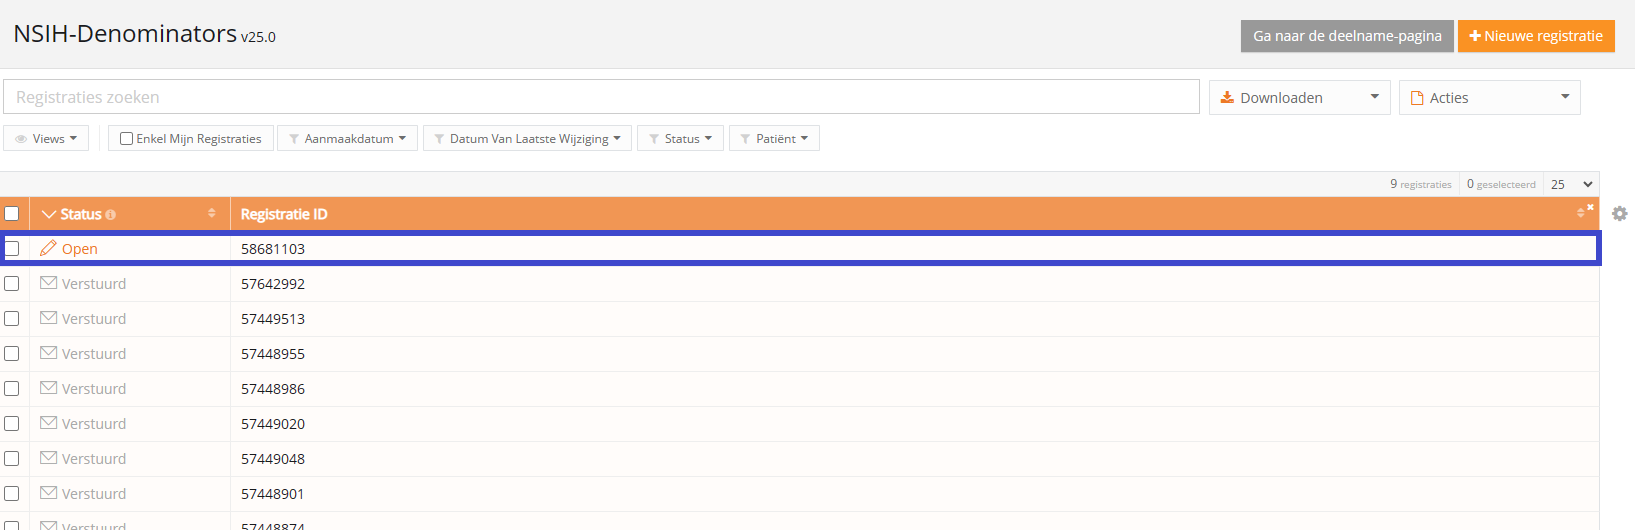Click Ga naar de deelname-pagina button
The height and width of the screenshot is (530, 1635).
1347,36
